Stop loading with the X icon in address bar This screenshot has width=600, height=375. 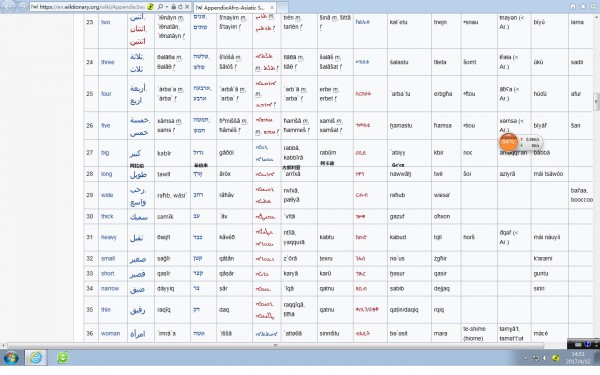(187, 7)
